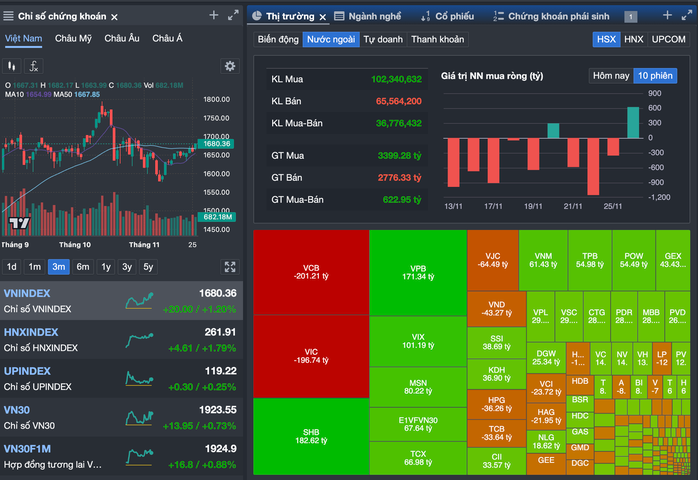Click the TradingView logo on the chart
The image size is (698, 480).
(x=17, y=223)
